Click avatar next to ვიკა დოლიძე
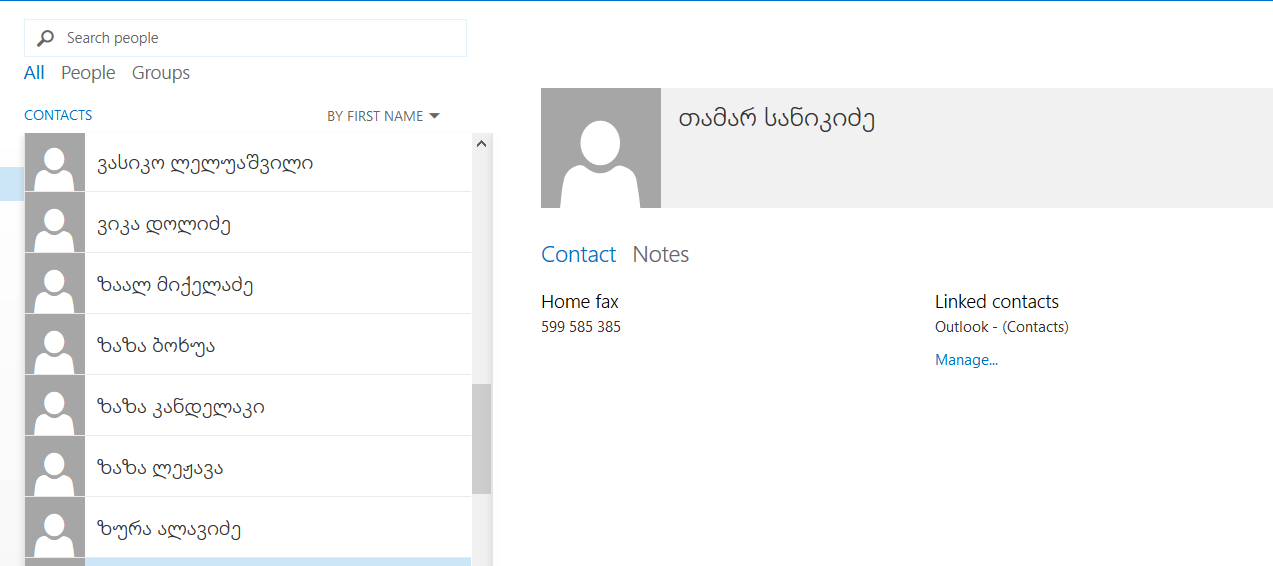The image size is (1273, 566). point(54,223)
